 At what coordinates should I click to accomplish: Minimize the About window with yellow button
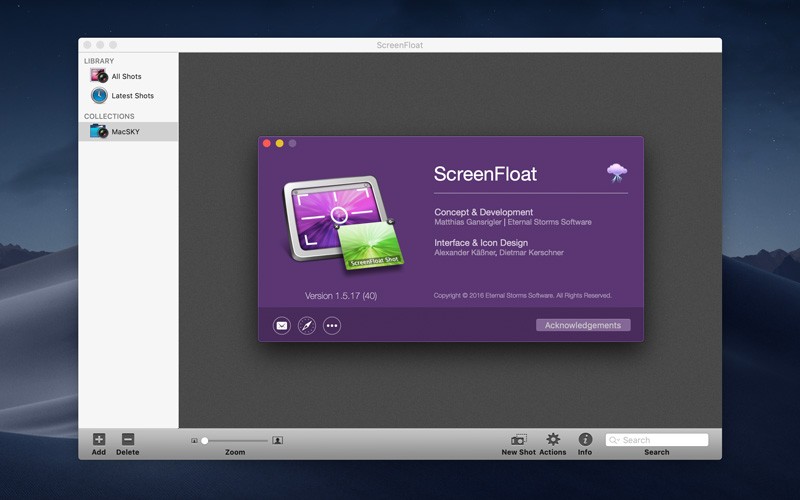click(280, 143)
